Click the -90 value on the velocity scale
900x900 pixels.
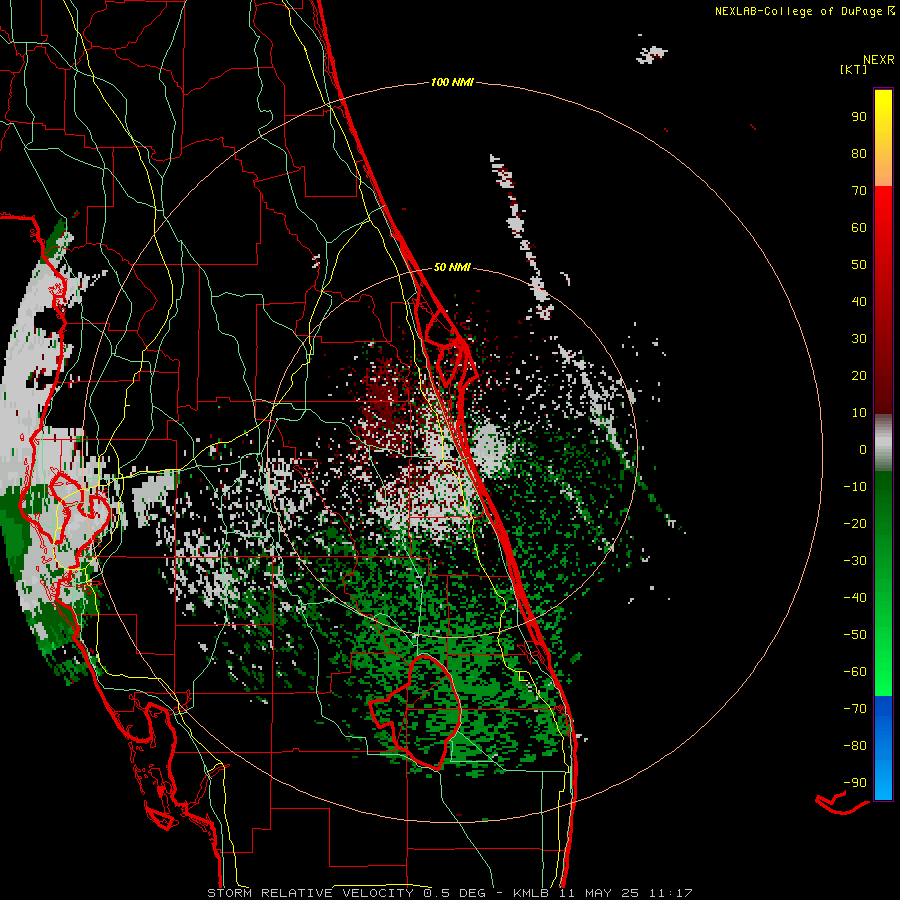click(x=855, y=783)
